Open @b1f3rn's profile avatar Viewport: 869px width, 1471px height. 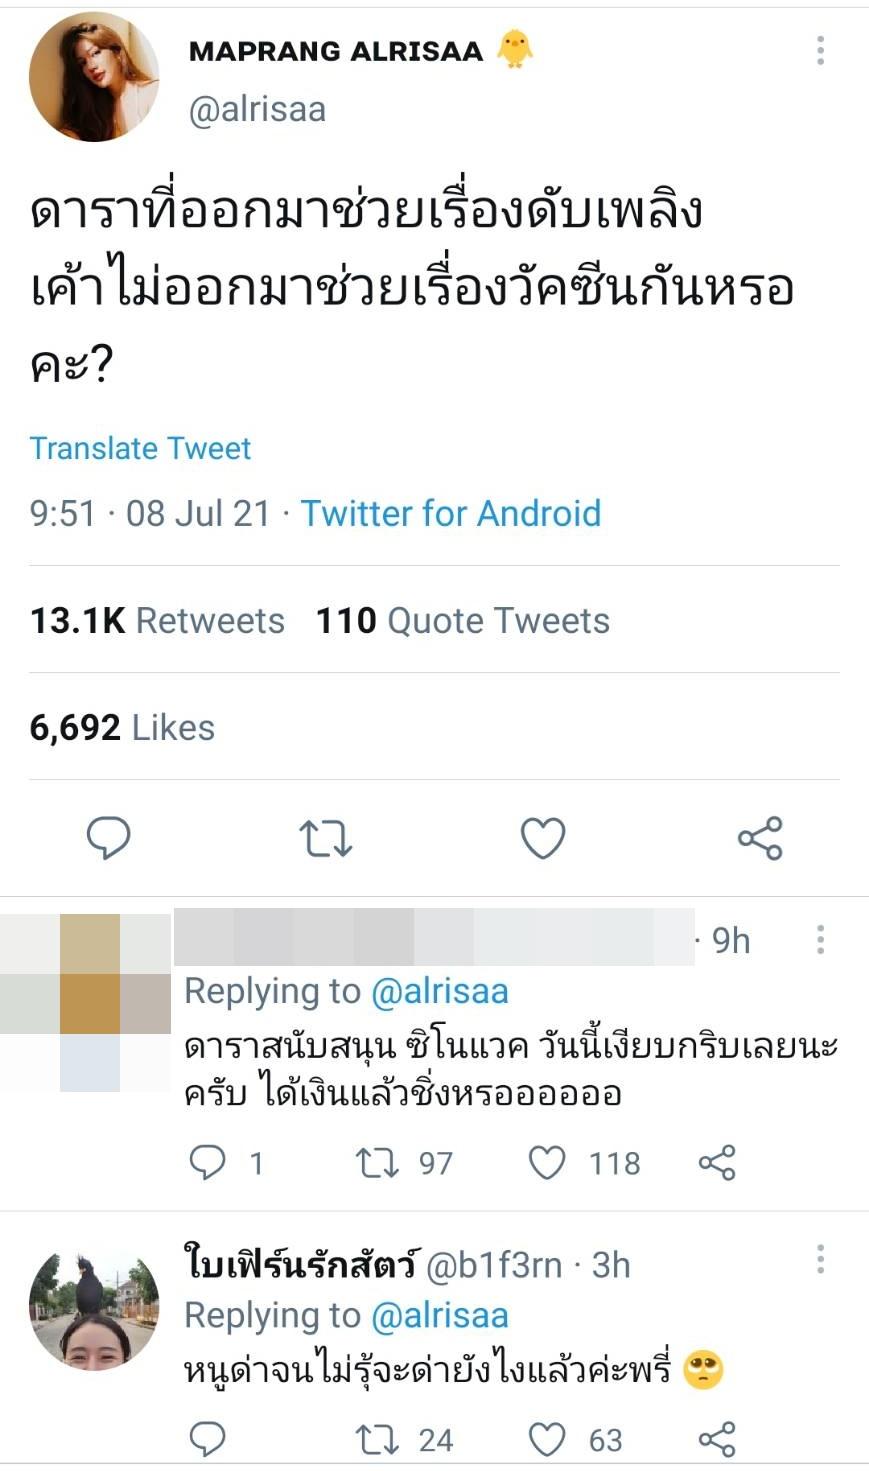[94, 1310]
